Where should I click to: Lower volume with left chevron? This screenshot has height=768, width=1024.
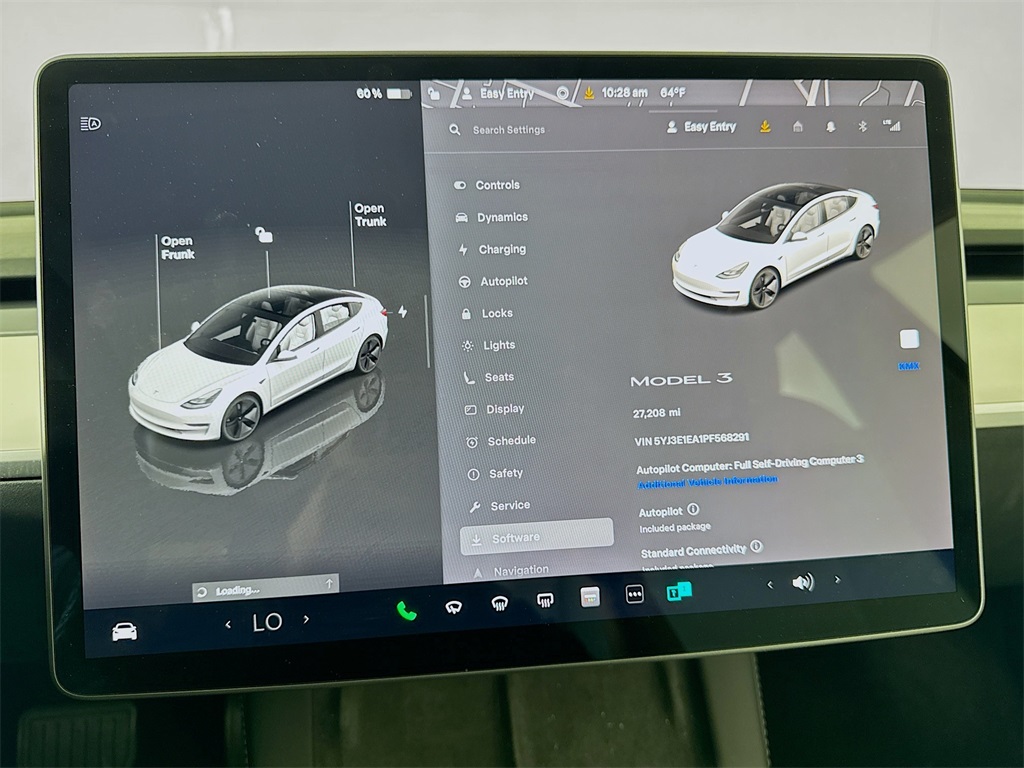[770, 584]
